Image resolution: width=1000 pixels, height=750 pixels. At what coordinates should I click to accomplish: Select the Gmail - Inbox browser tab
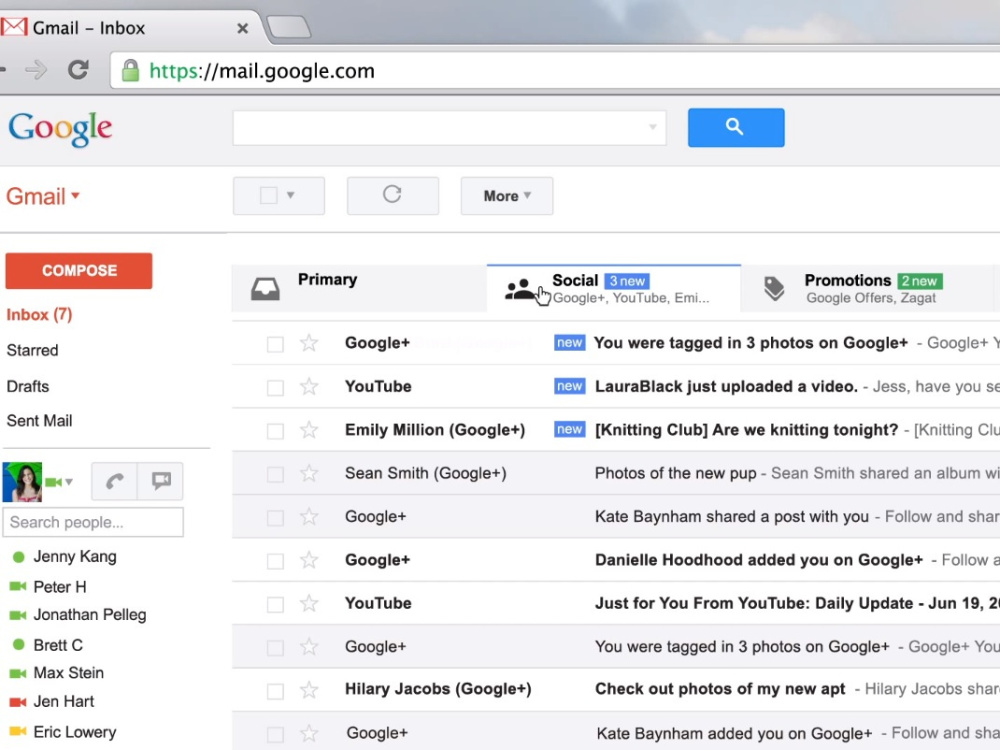(128, 27)
